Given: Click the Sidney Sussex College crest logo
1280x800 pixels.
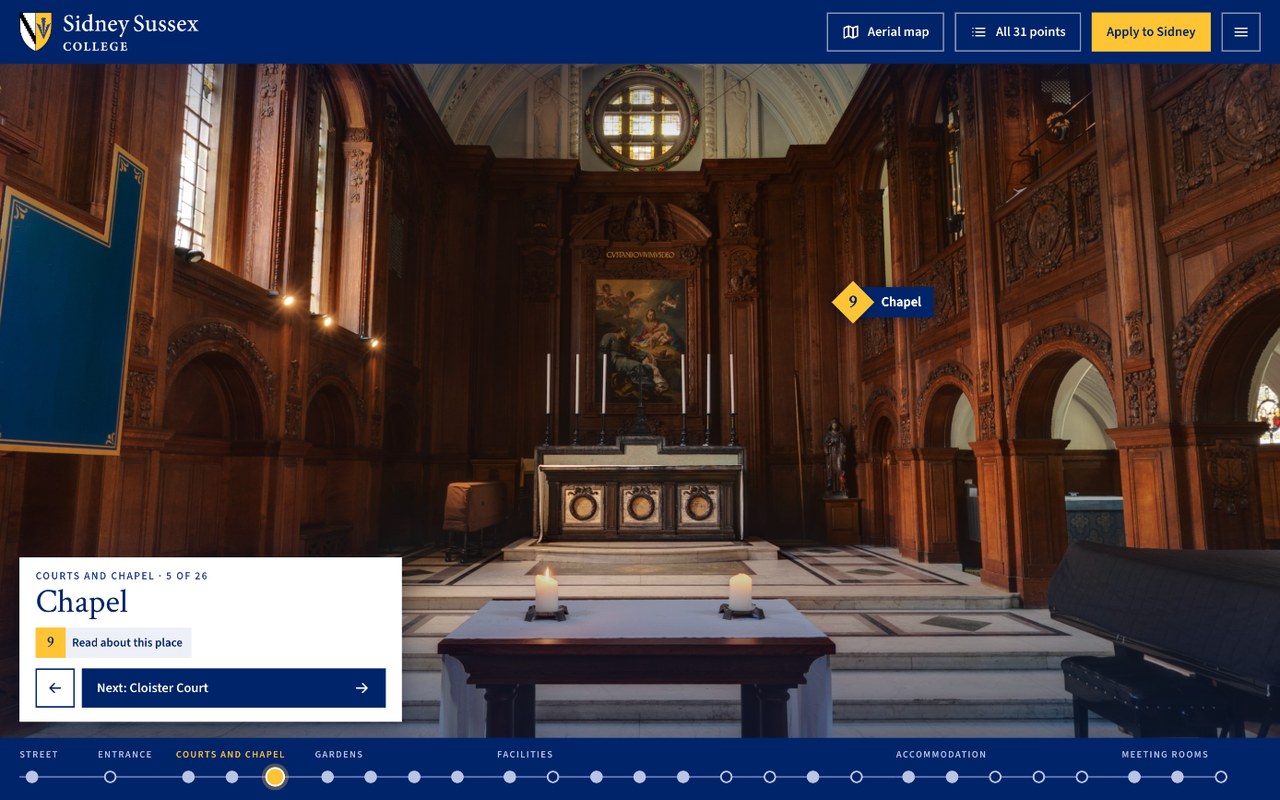Looking at the screenshot, I should point(36,32).
